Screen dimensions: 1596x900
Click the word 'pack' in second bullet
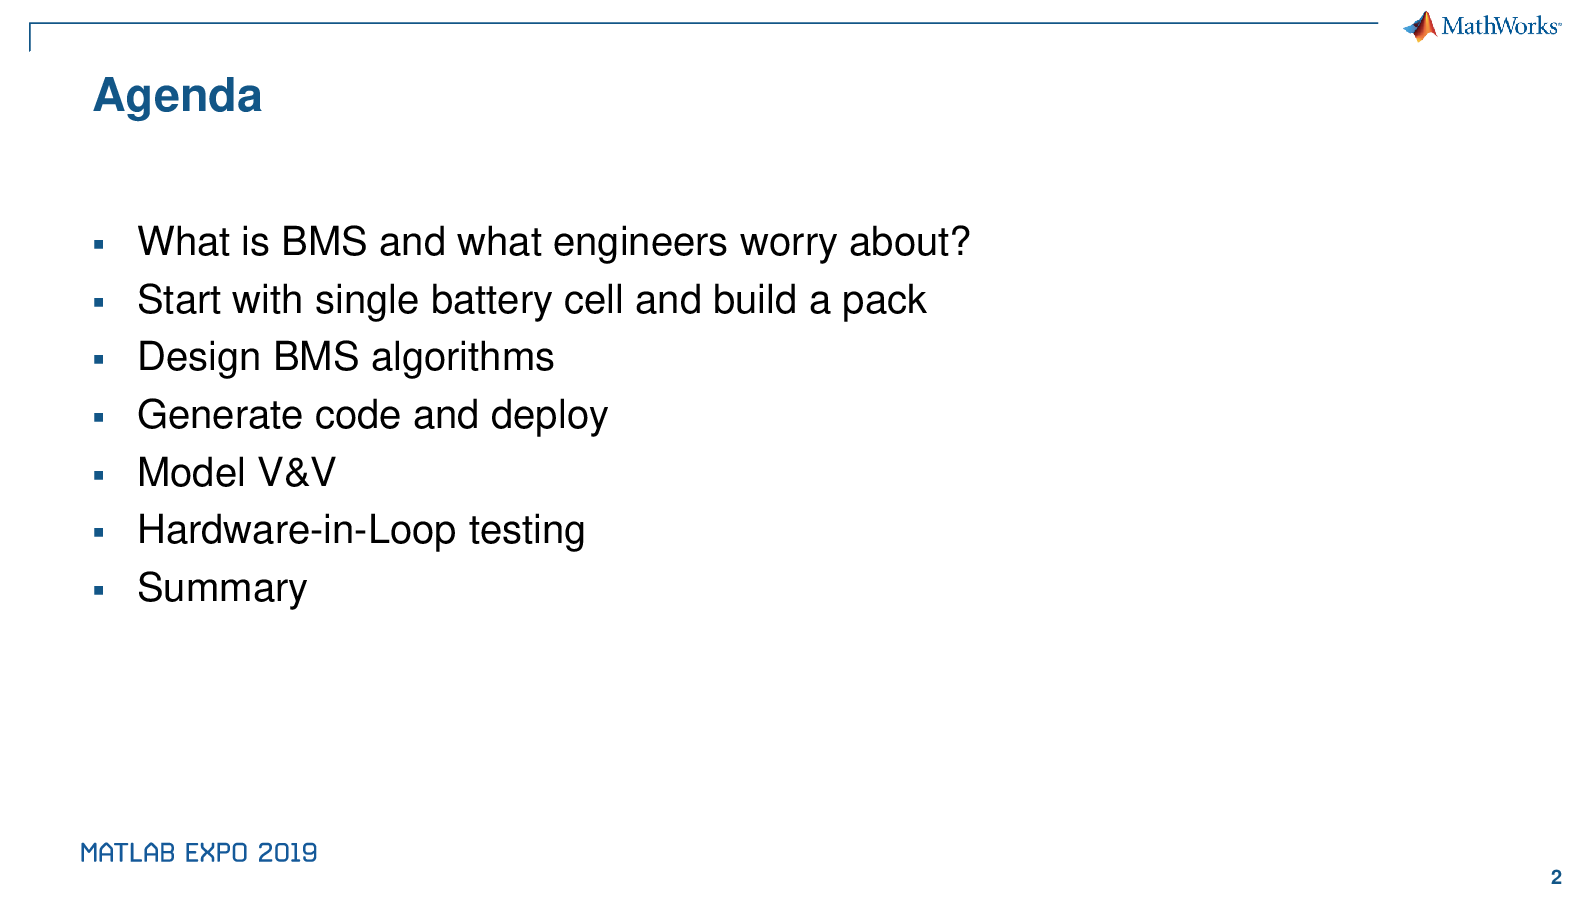coord(884,302)
